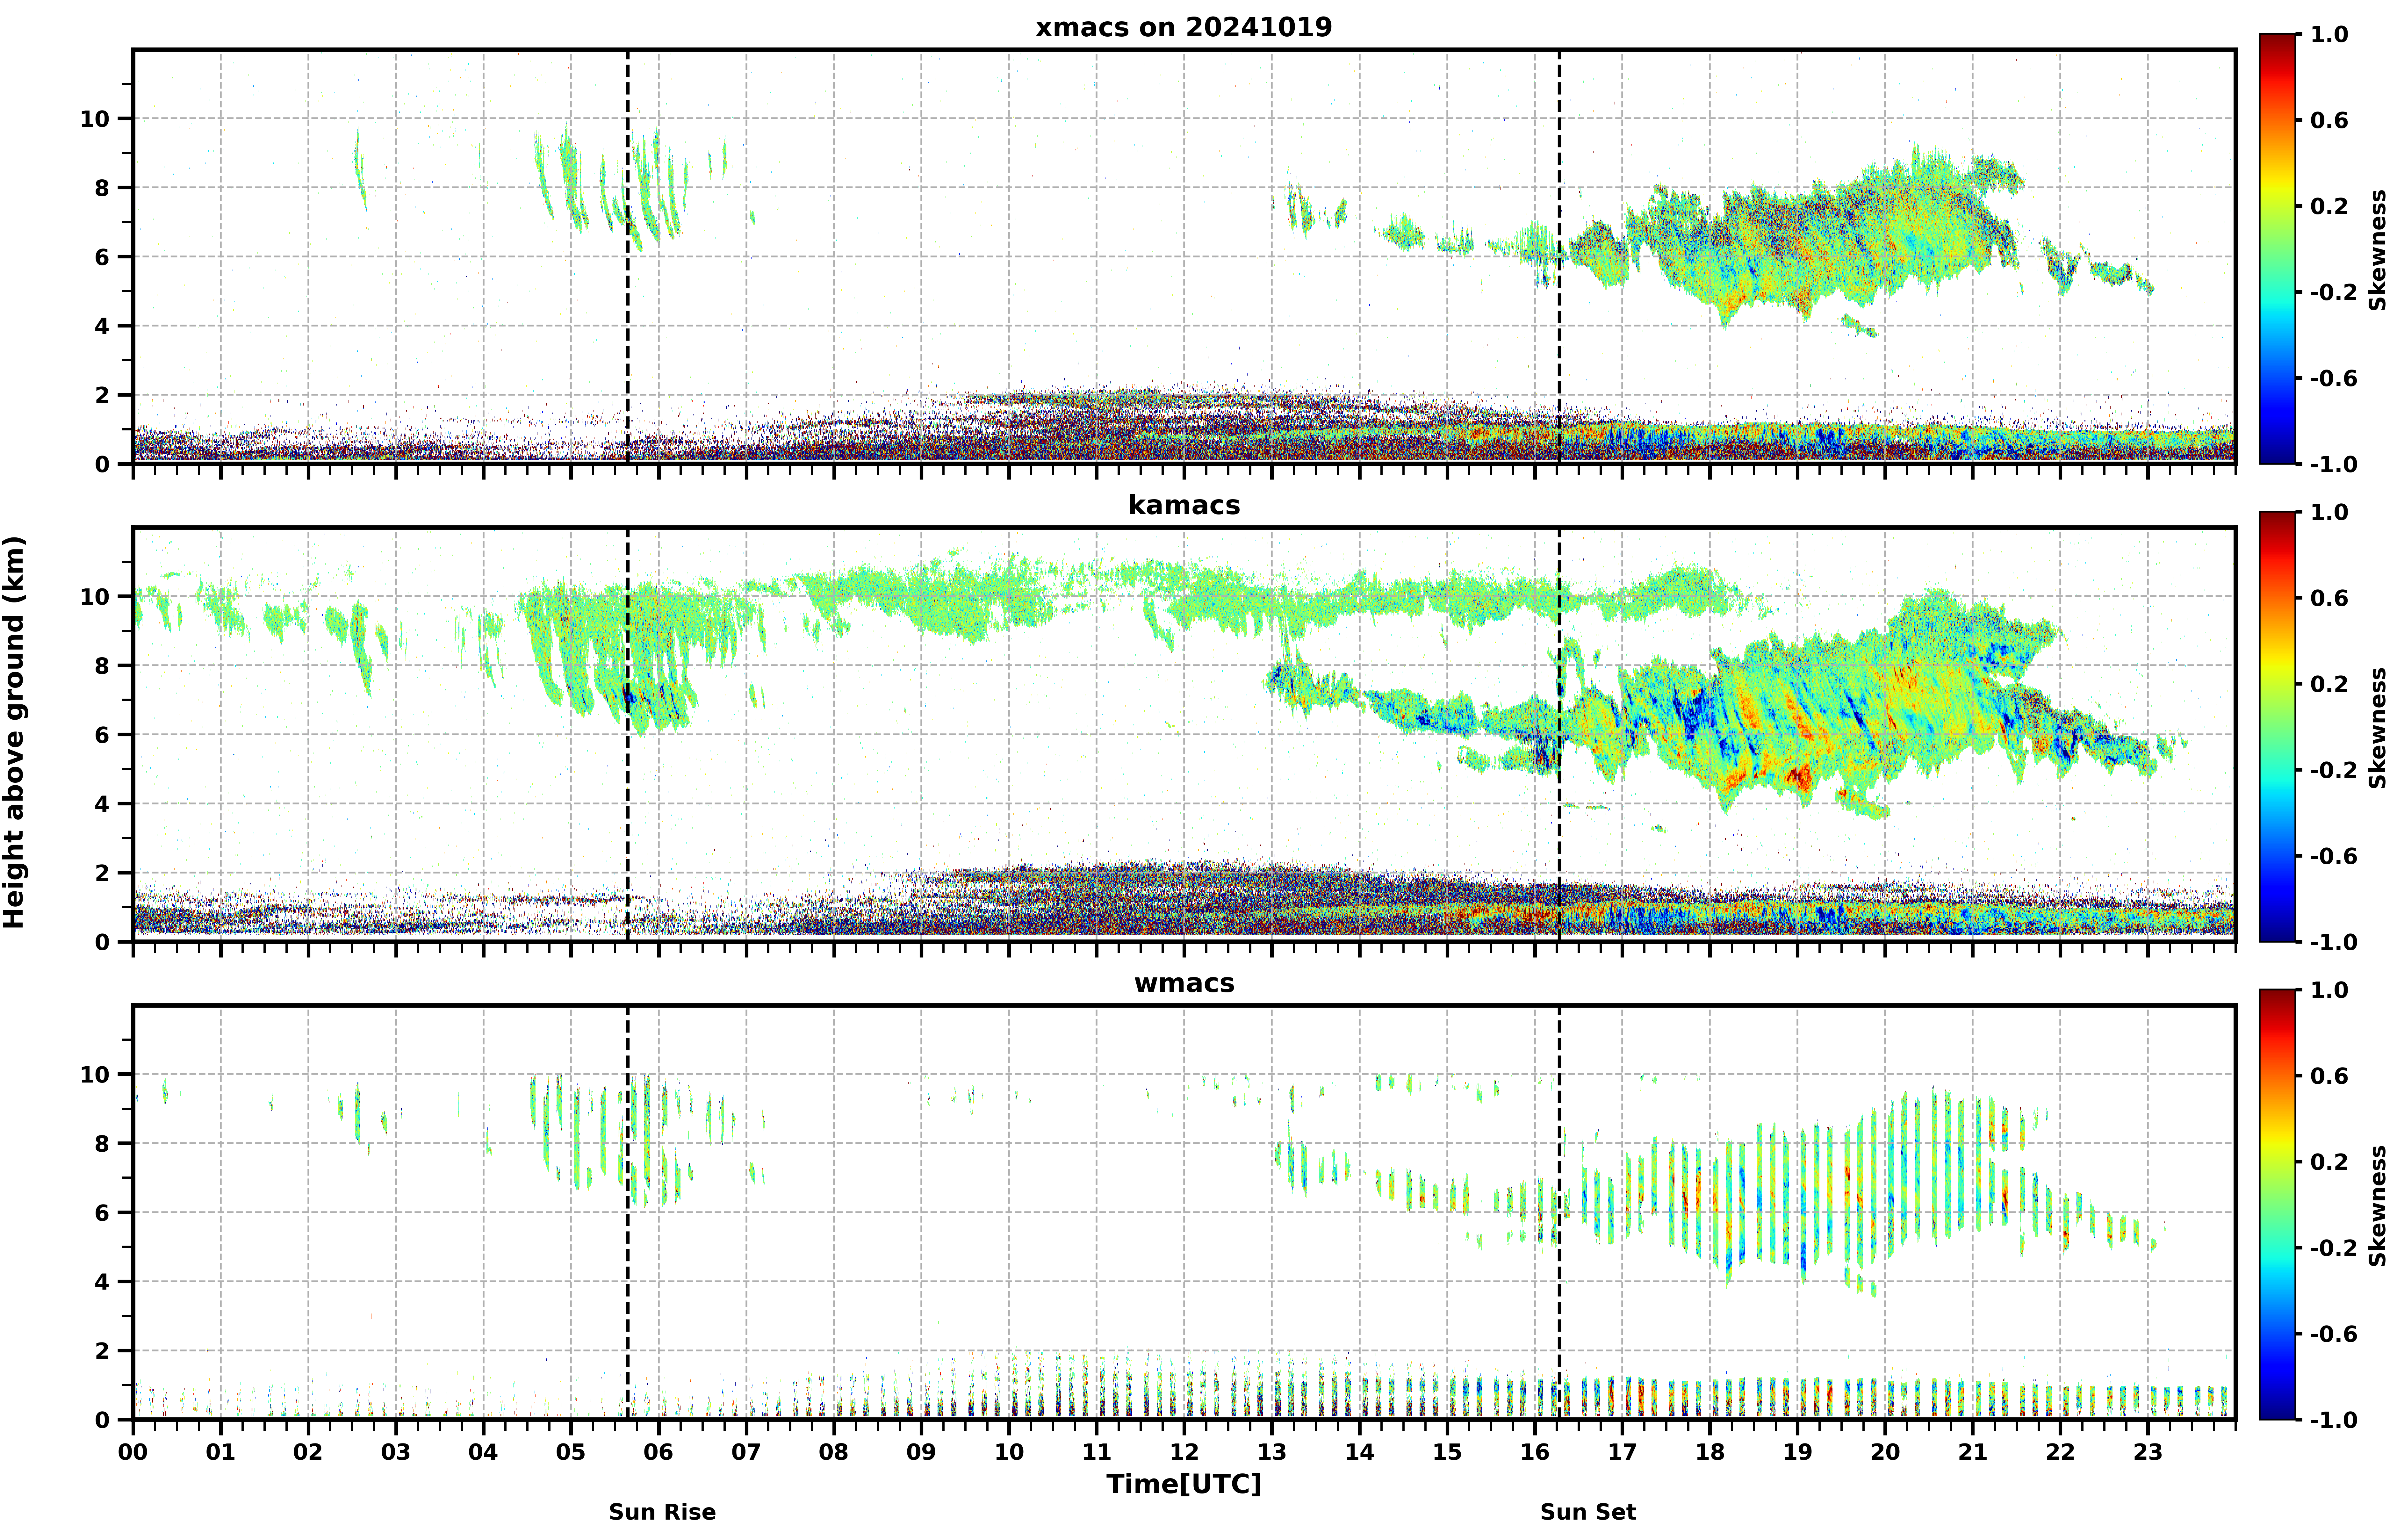
Task: Click the '12' hour tick label
Action: [x=1184, y=1451]
